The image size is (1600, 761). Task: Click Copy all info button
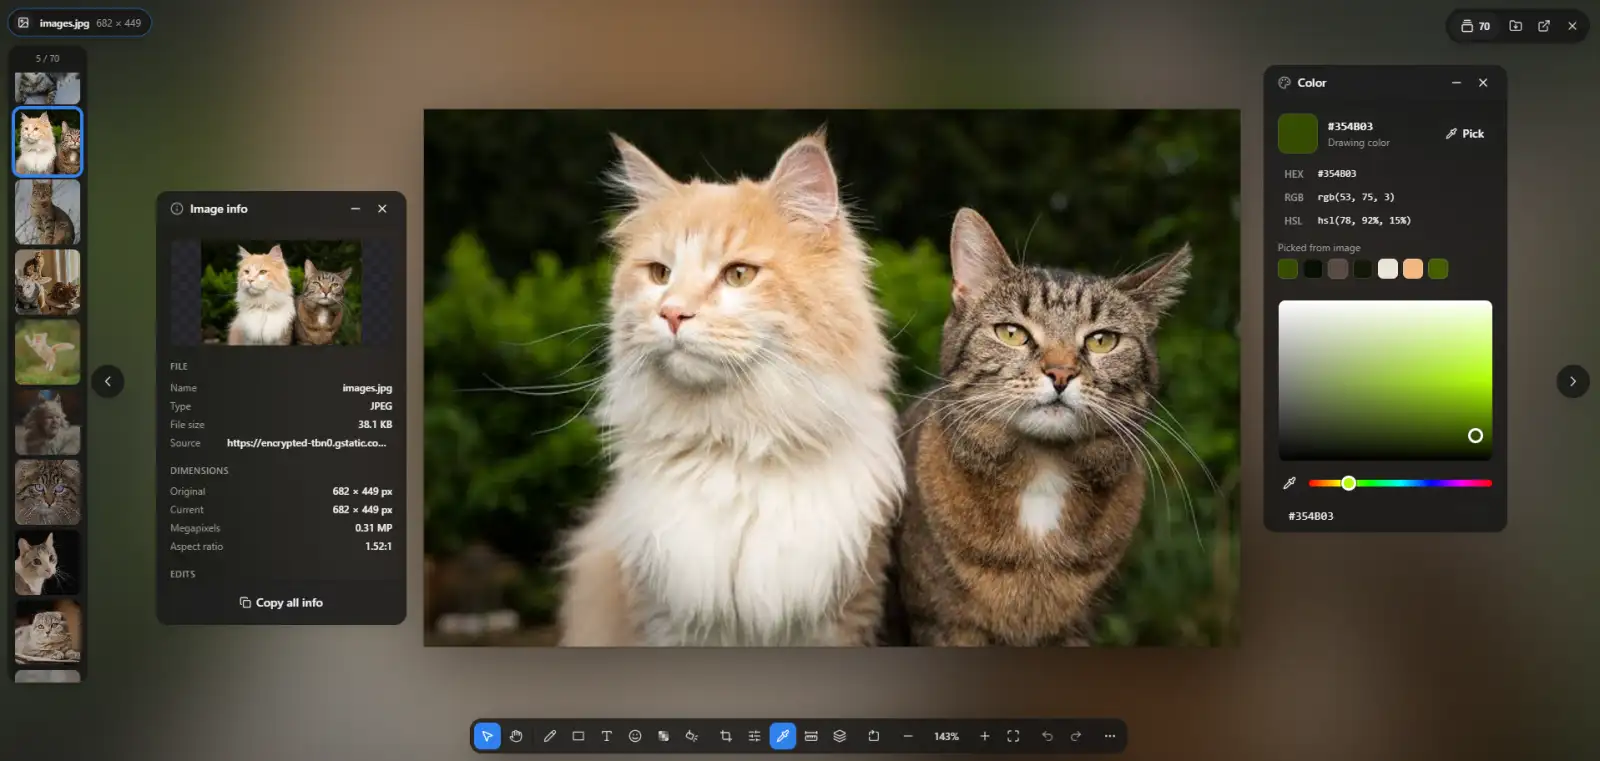point(281,603)
